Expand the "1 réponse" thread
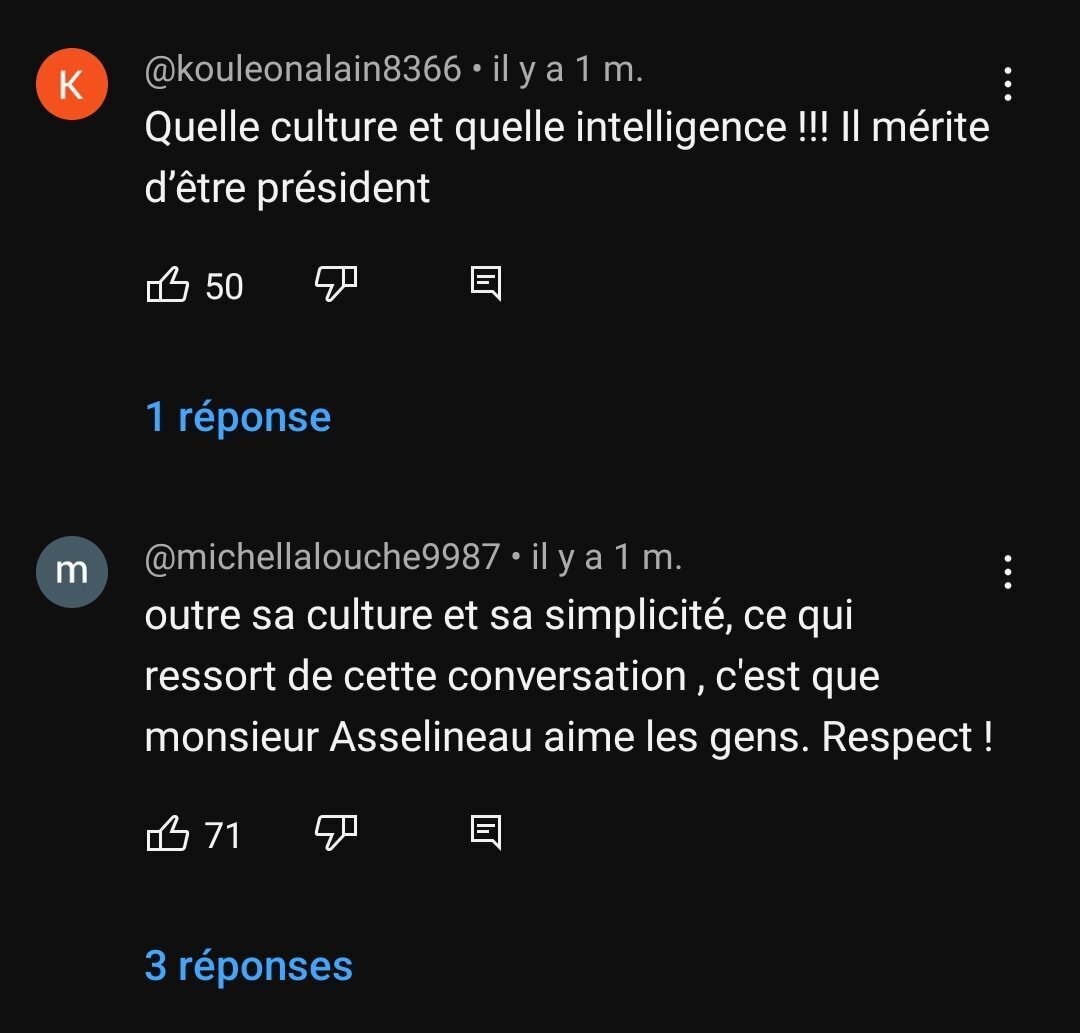 coord(238,417)
